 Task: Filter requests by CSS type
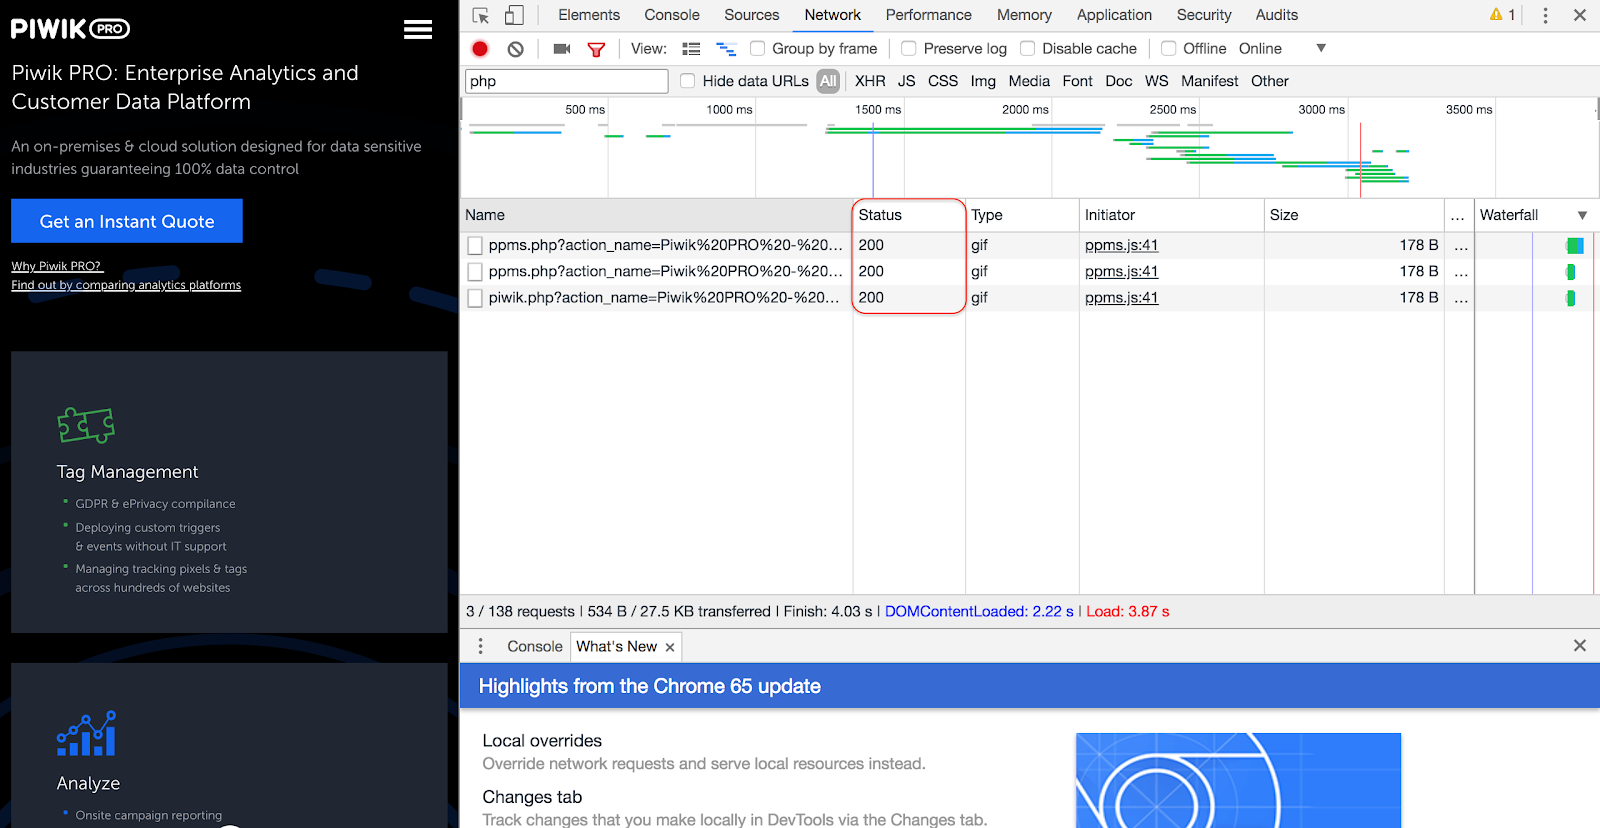tap(943, 81)
